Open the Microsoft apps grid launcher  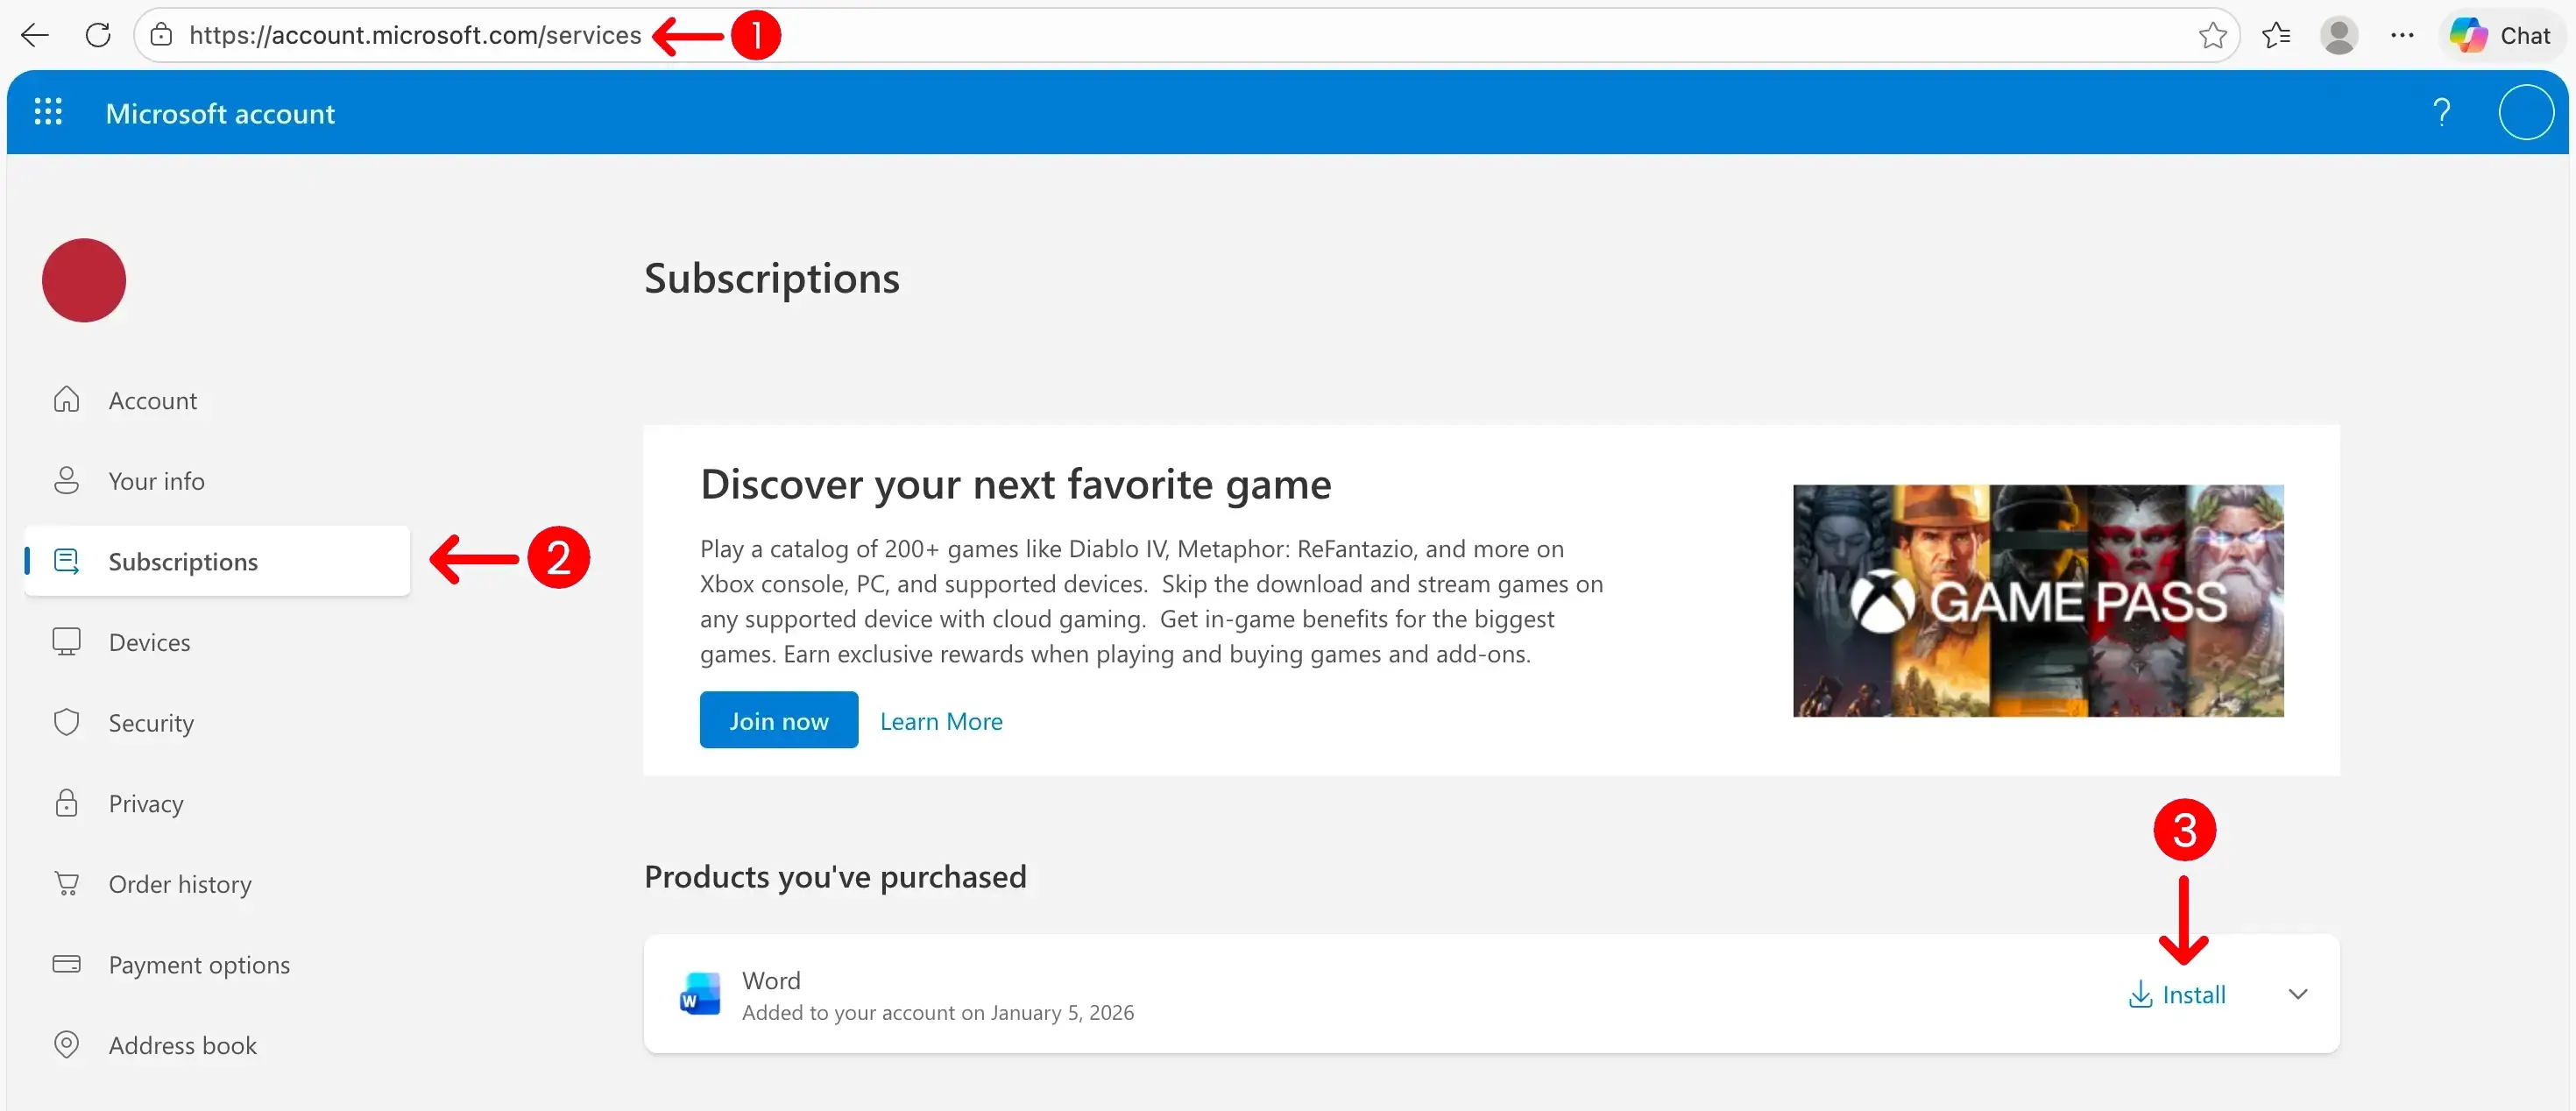click(48, 112)
